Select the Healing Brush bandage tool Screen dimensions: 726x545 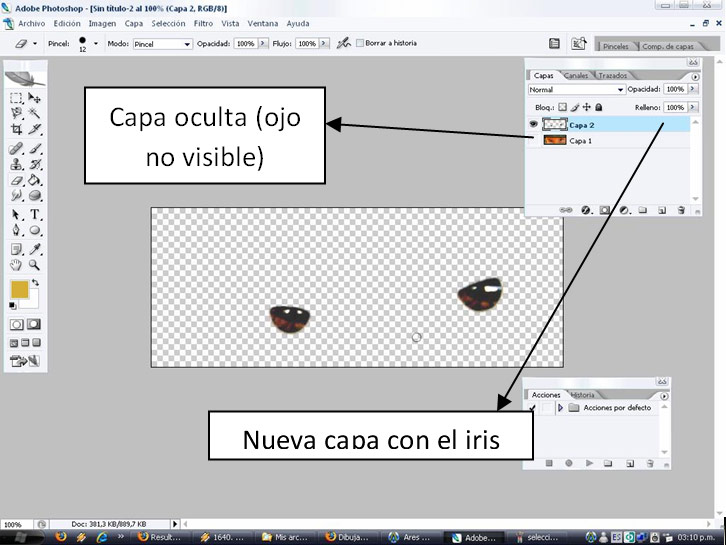(16, 149)
